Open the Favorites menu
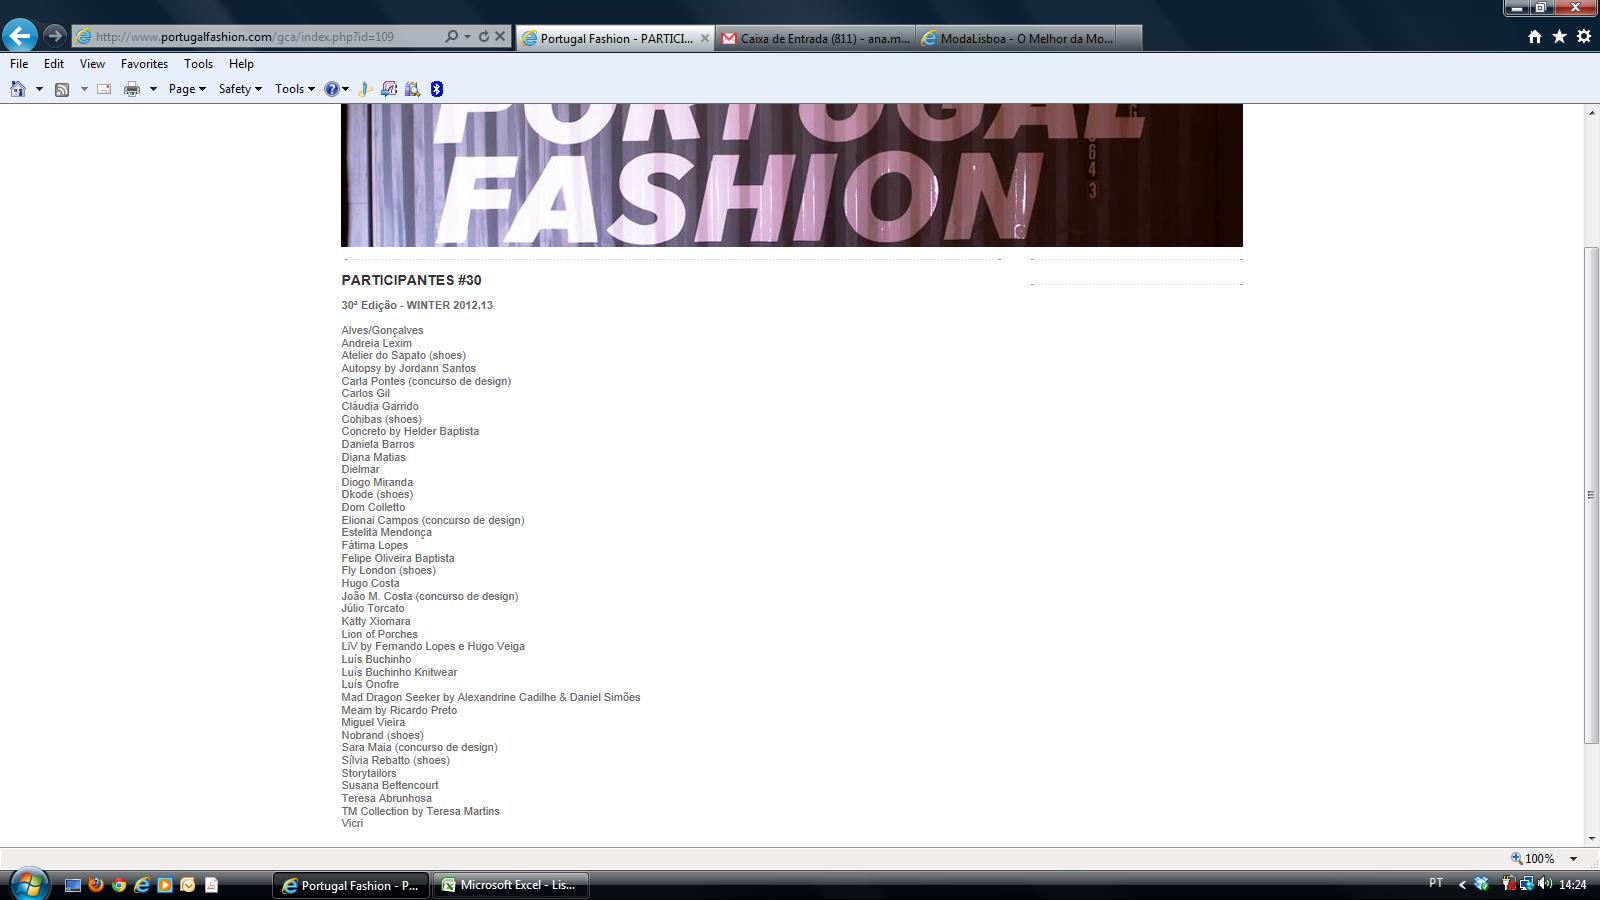 [x=144, y=63]
